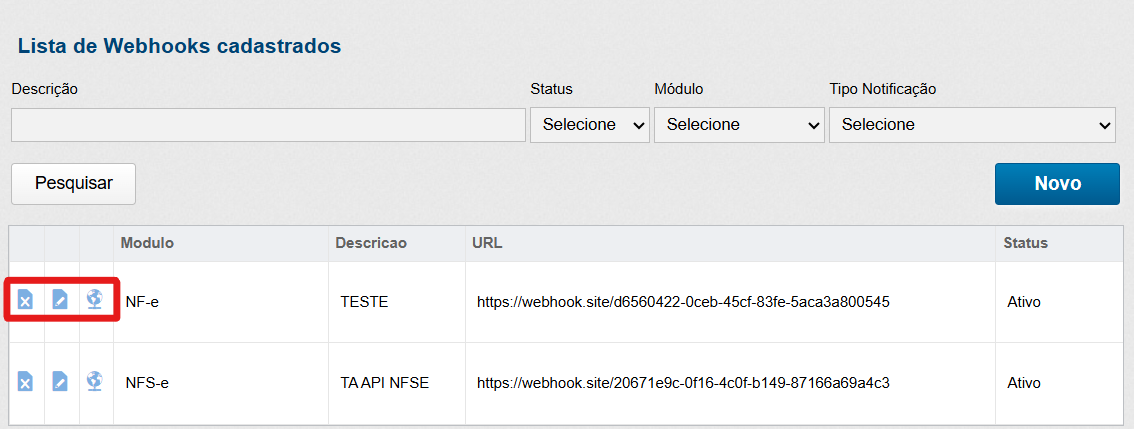Click the globe icon in NFS-e row
Screen dimensions: 1134x429
coord(95,381)
